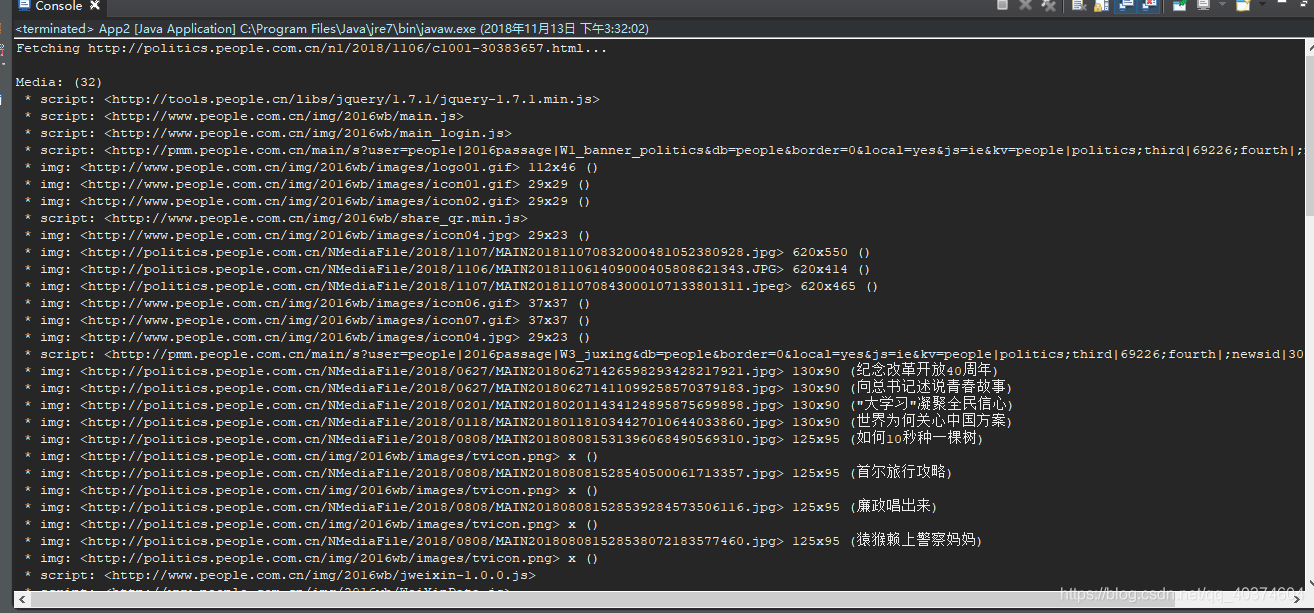This screenshot has height=613, width=1314.
Task: Click the vertical console scrollbar
Action: point(1307,300)
